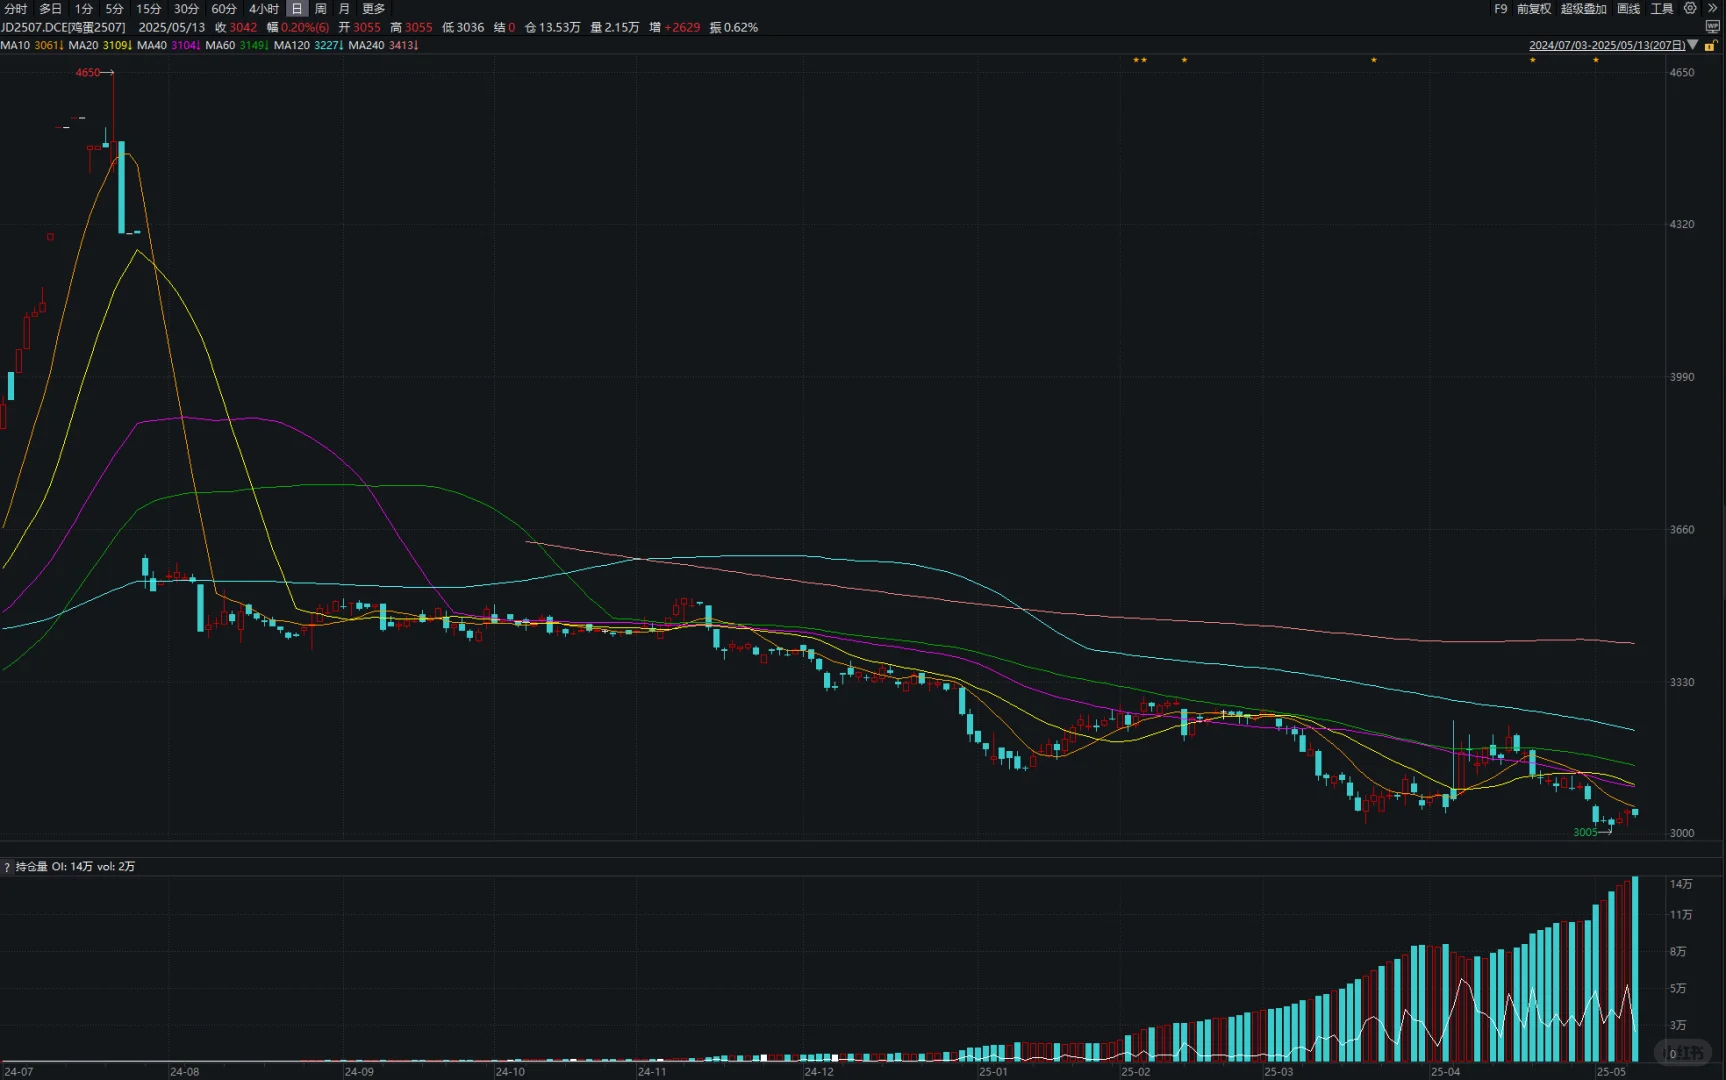
Task: Expand toolbar with double-arrow icon
Action: 1712,8
